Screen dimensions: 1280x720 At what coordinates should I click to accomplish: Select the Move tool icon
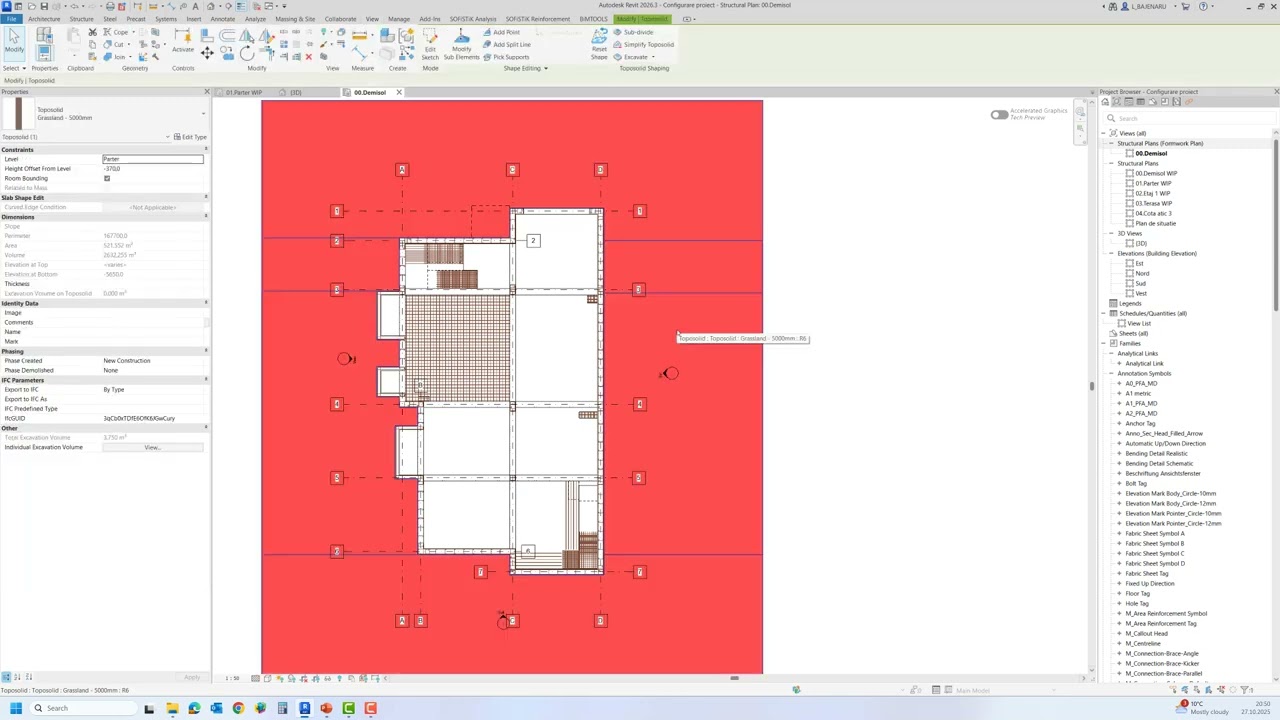(207, 52)
